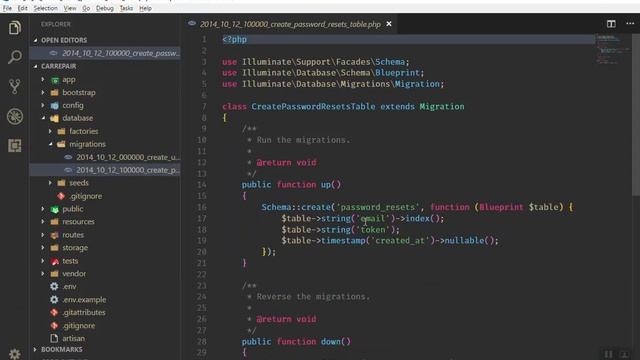The width and height of the screenshot is (640, 360).
Task: Collapse the CARREPAIR project section
Action: coord(36,66)
